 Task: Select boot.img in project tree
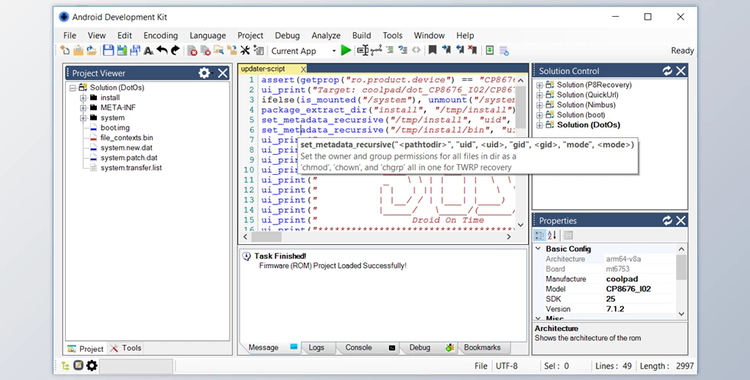point(115,128)
